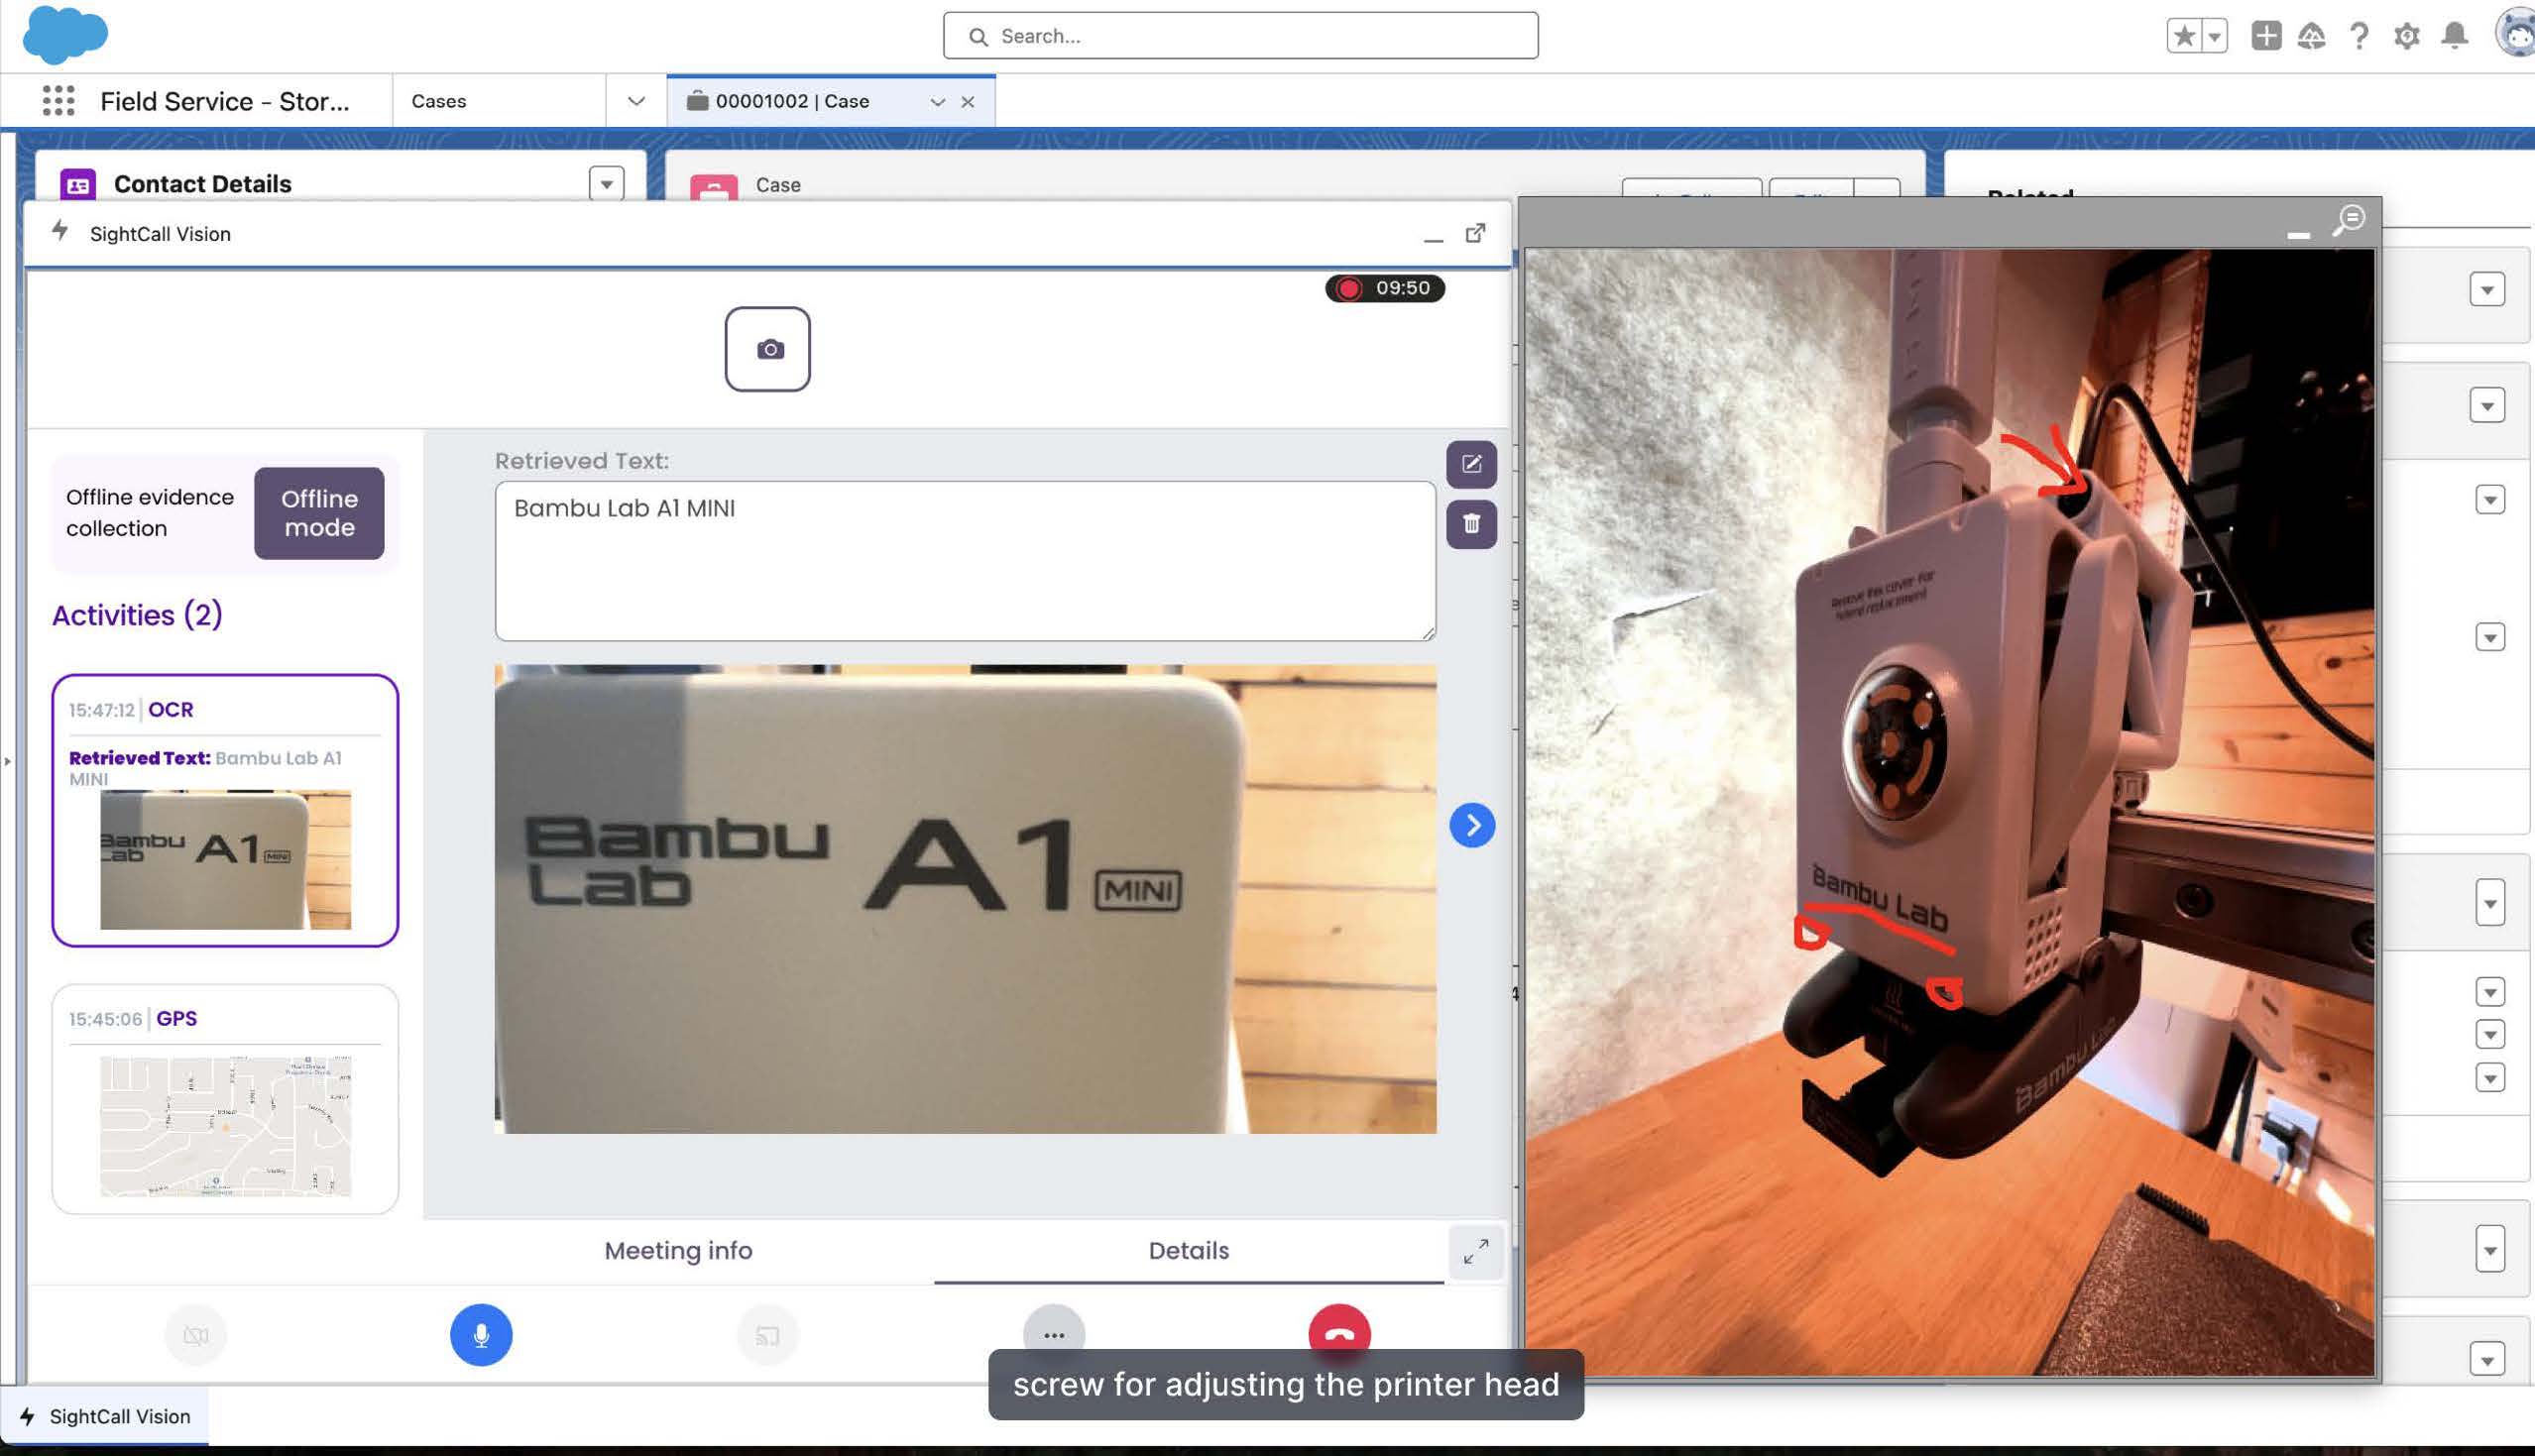
Task: Select the 15:47:12 OCR activity card
Action: (x=225, y=810)
